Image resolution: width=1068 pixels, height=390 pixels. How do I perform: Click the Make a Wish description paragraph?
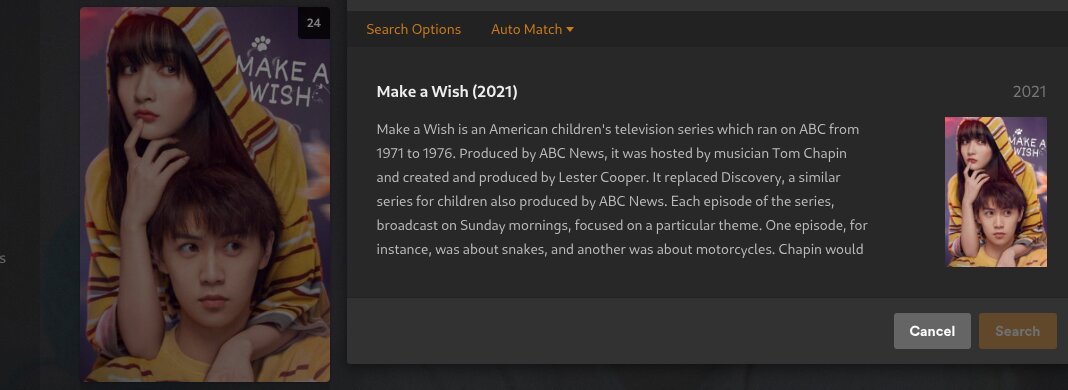pyautogui.click(x=622, y=189)
